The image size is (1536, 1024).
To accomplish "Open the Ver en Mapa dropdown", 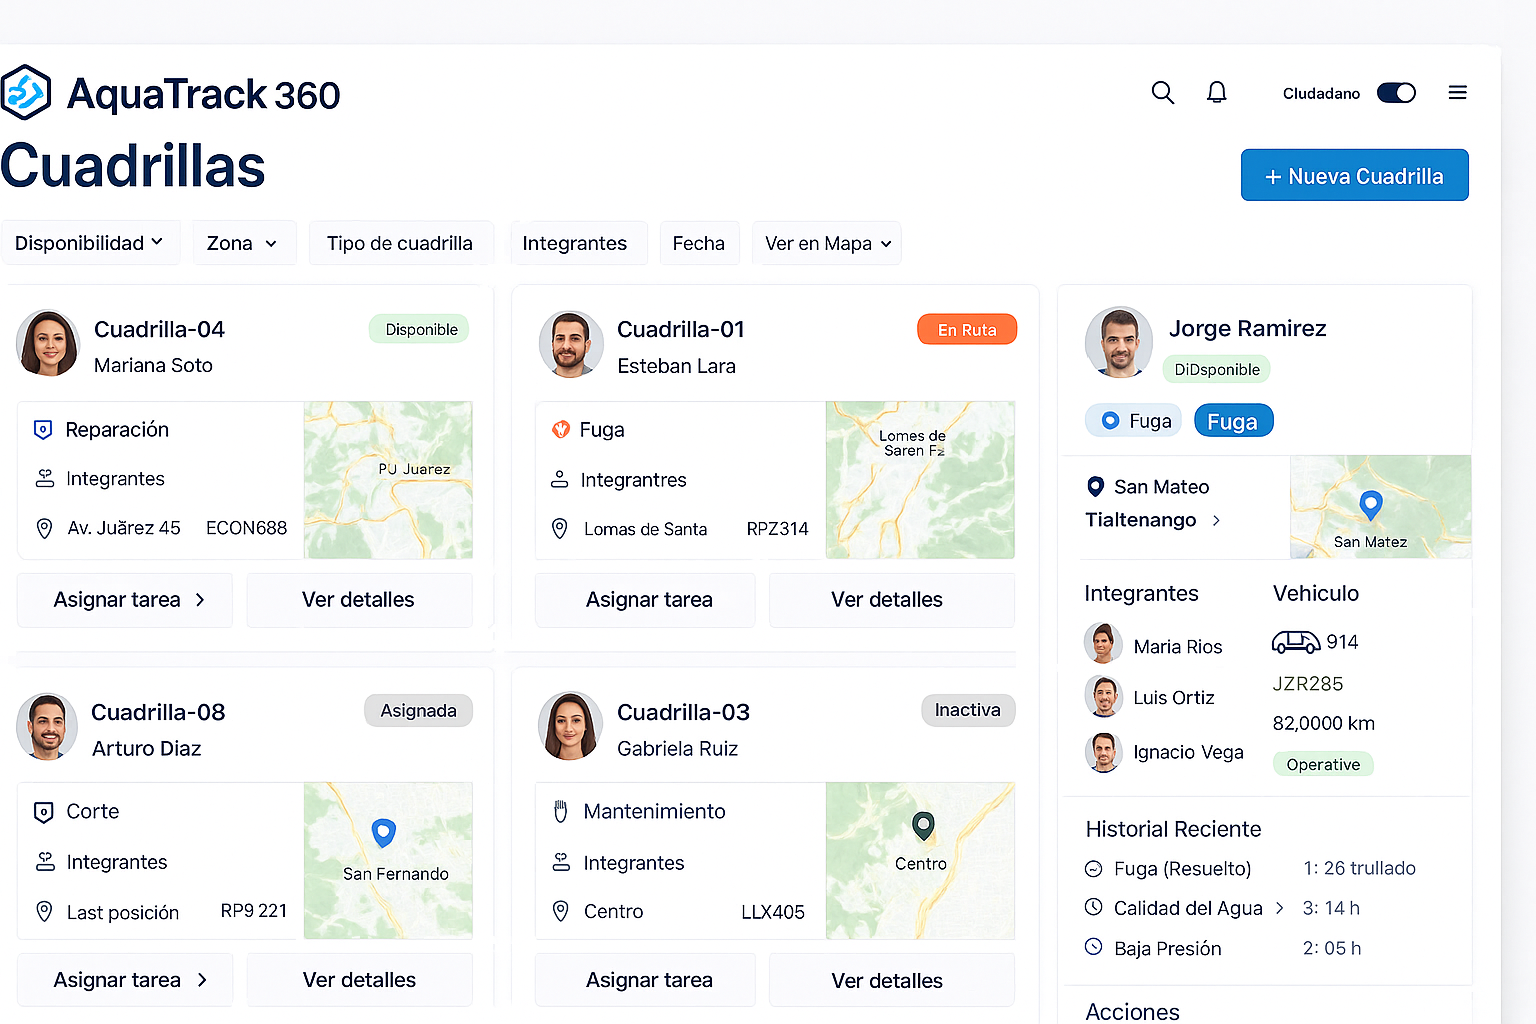I will coord(827,243).
